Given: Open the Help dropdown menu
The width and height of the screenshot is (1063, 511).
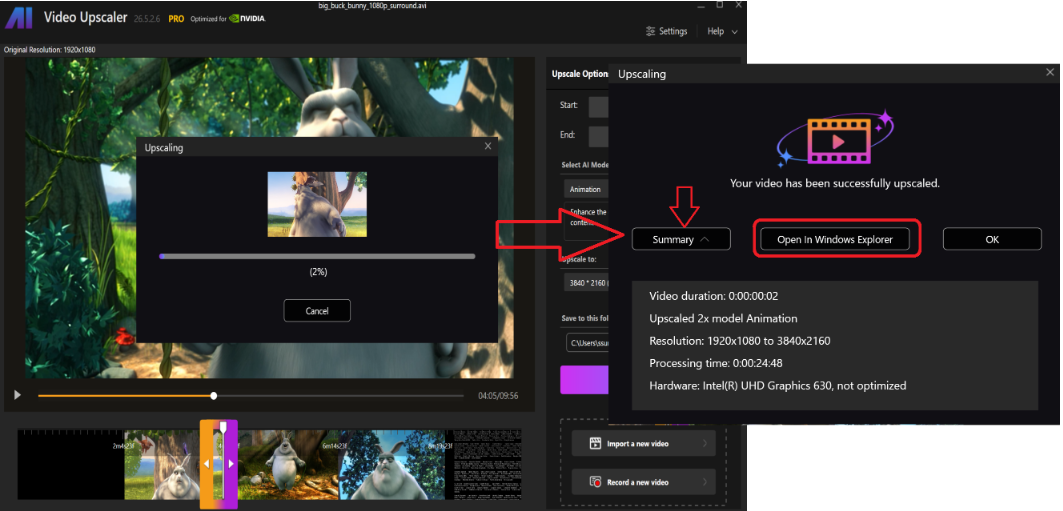Looking at the screenshot, I should 722,31.
